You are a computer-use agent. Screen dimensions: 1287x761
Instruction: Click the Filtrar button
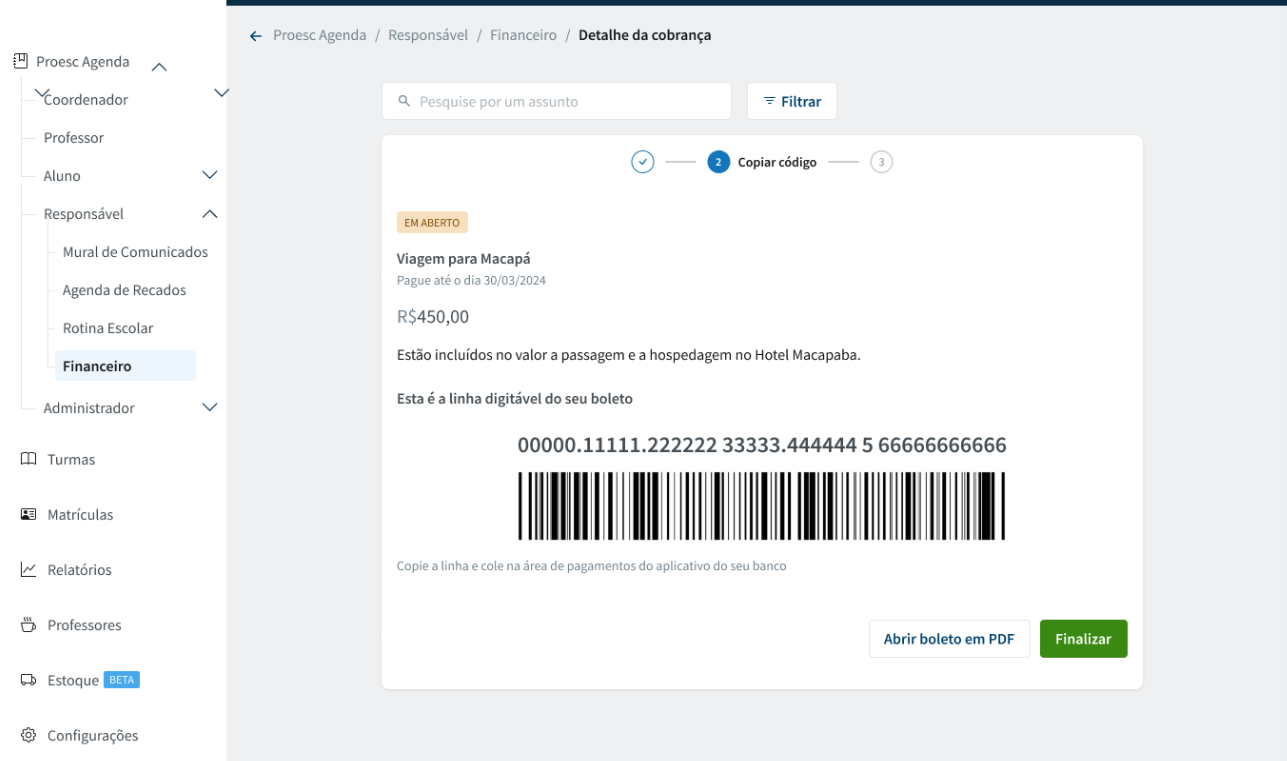(792, 101)
